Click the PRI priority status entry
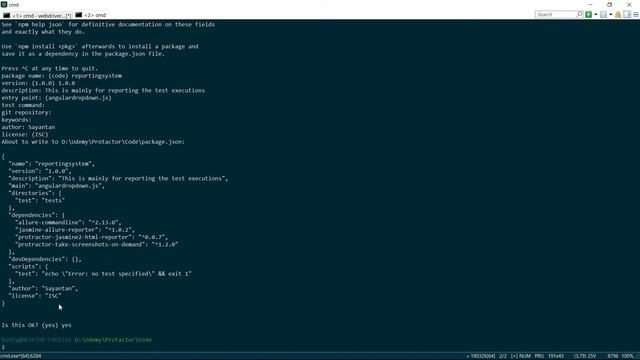This screenshot has width=640, height=360. coord(539,356)
